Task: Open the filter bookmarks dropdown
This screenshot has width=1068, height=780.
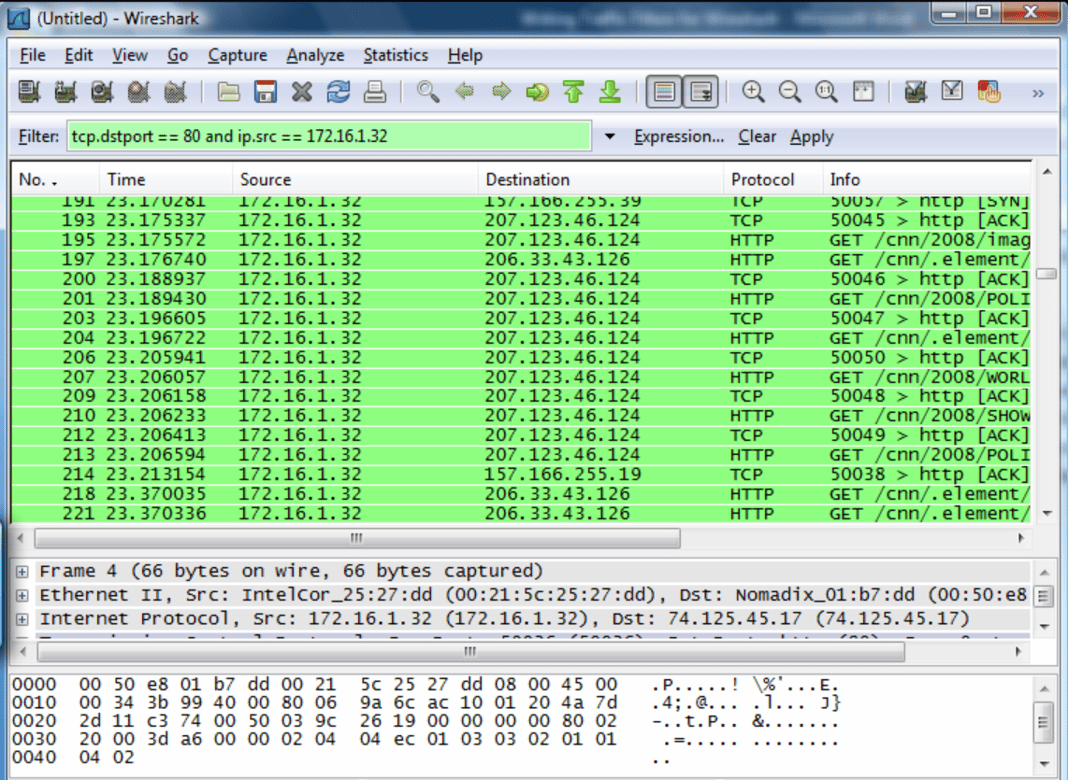Action: pos(610,136)
